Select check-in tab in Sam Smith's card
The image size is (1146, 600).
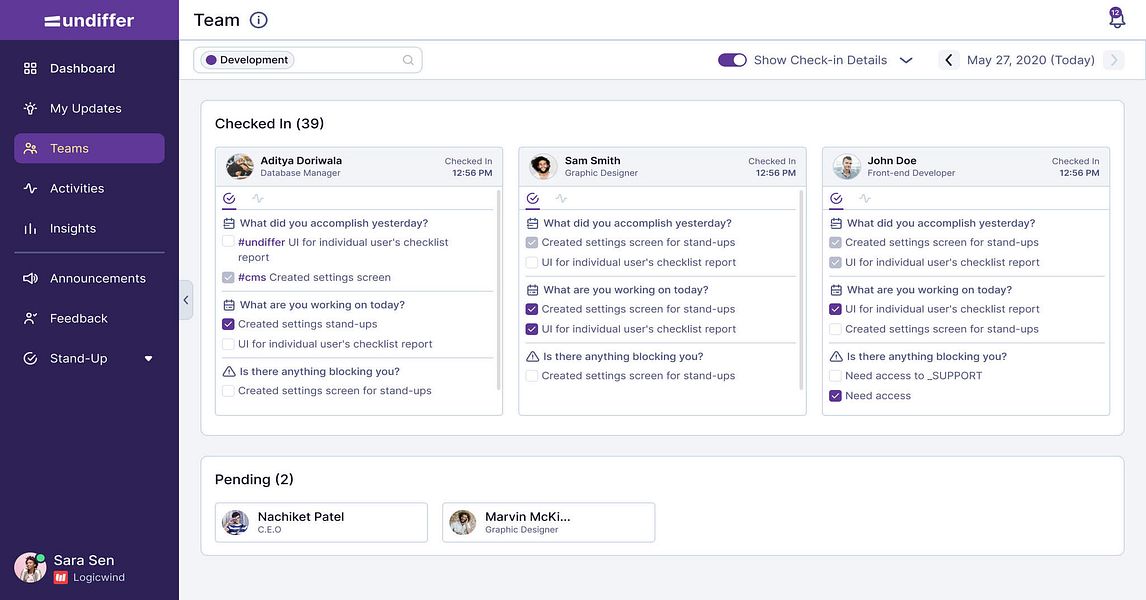[x=532, y=198]
